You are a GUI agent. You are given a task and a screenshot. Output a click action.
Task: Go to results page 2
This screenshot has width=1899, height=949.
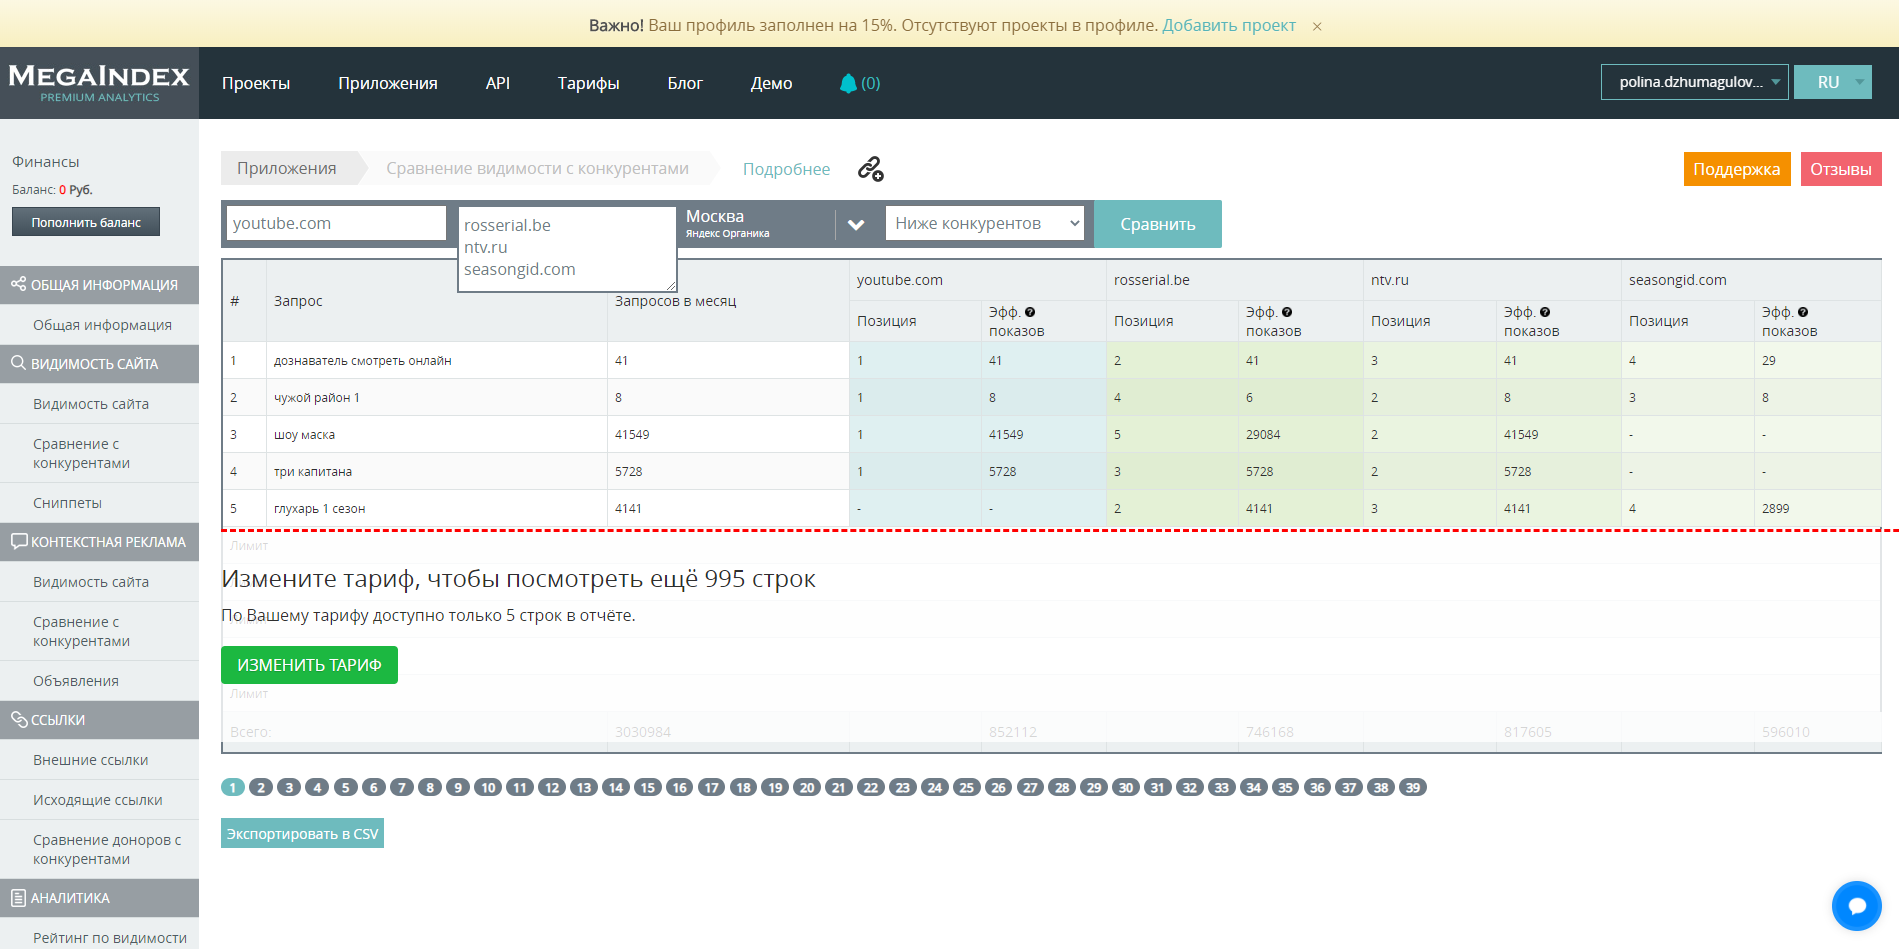pyautogui.click(x=261, y=787)
